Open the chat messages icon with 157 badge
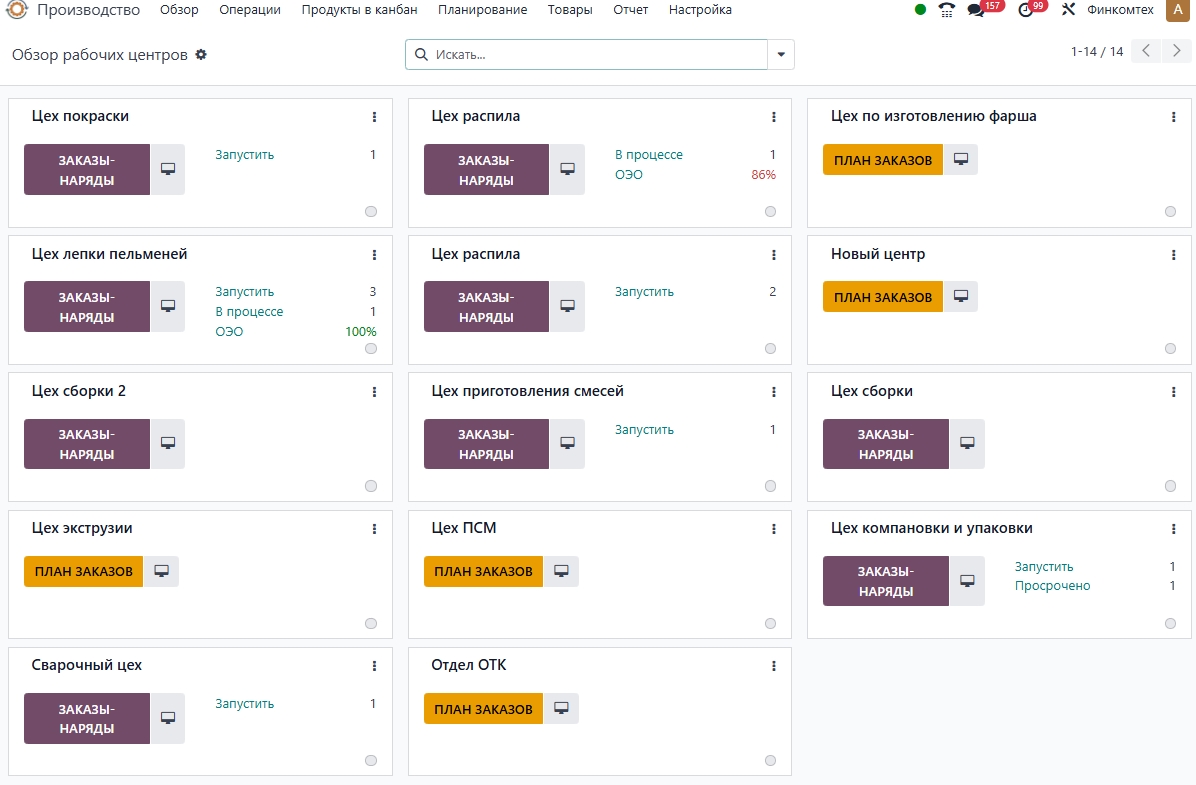 click(x=976, y=10)
